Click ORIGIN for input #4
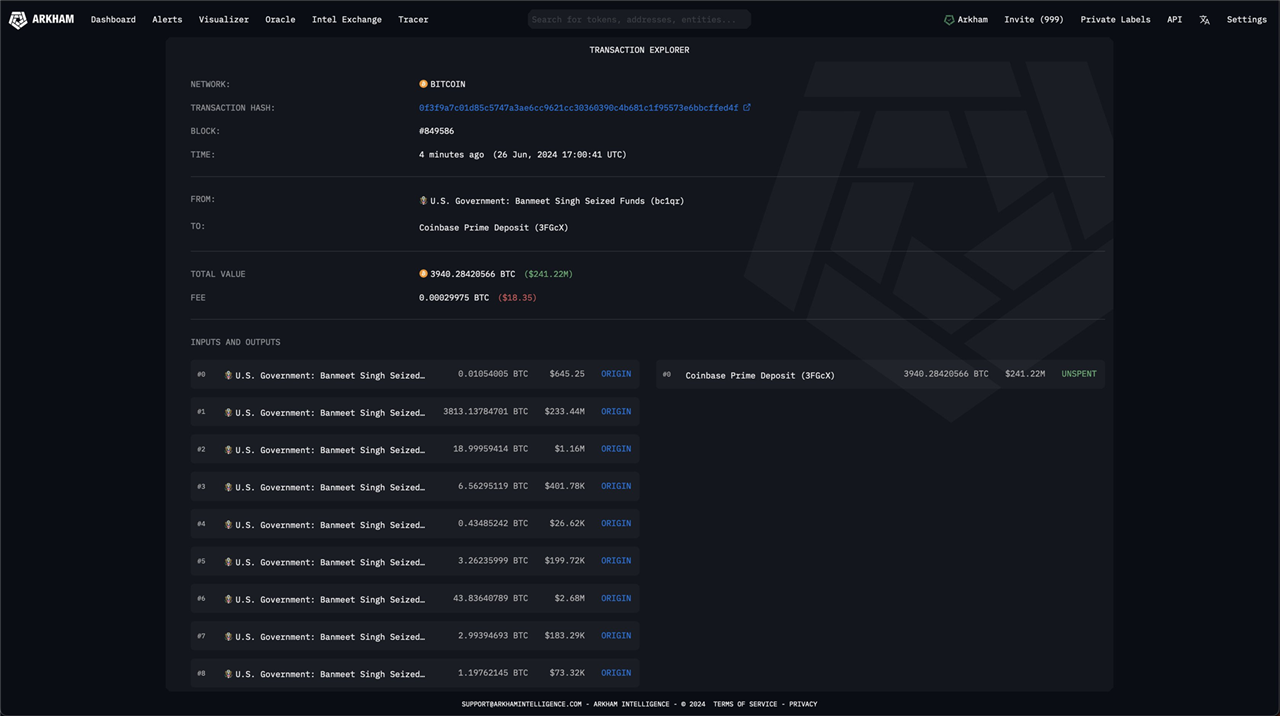 tap(616, 523)
